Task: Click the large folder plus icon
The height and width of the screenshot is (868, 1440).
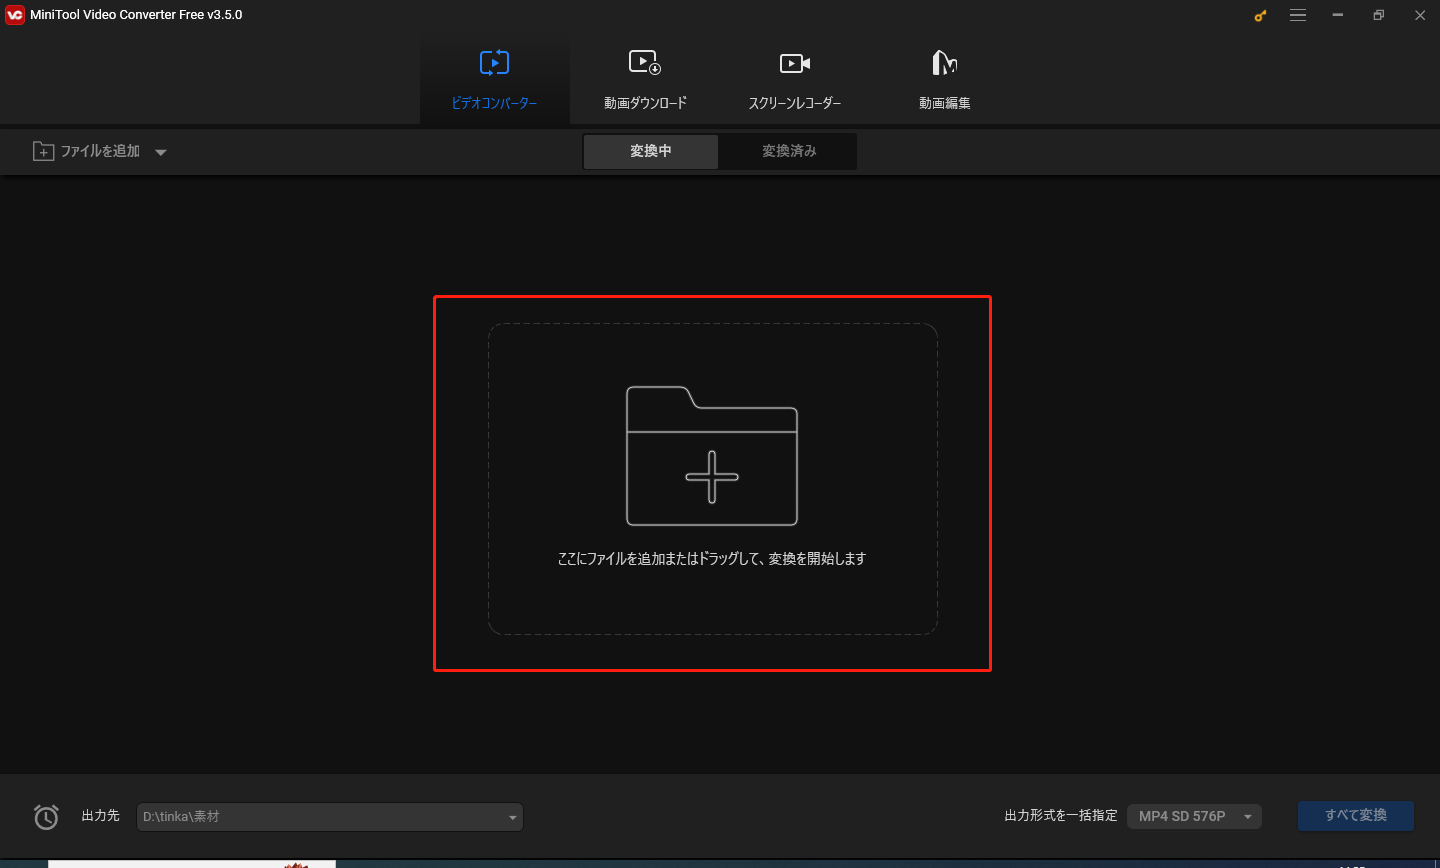Action: tap(712, 455)
